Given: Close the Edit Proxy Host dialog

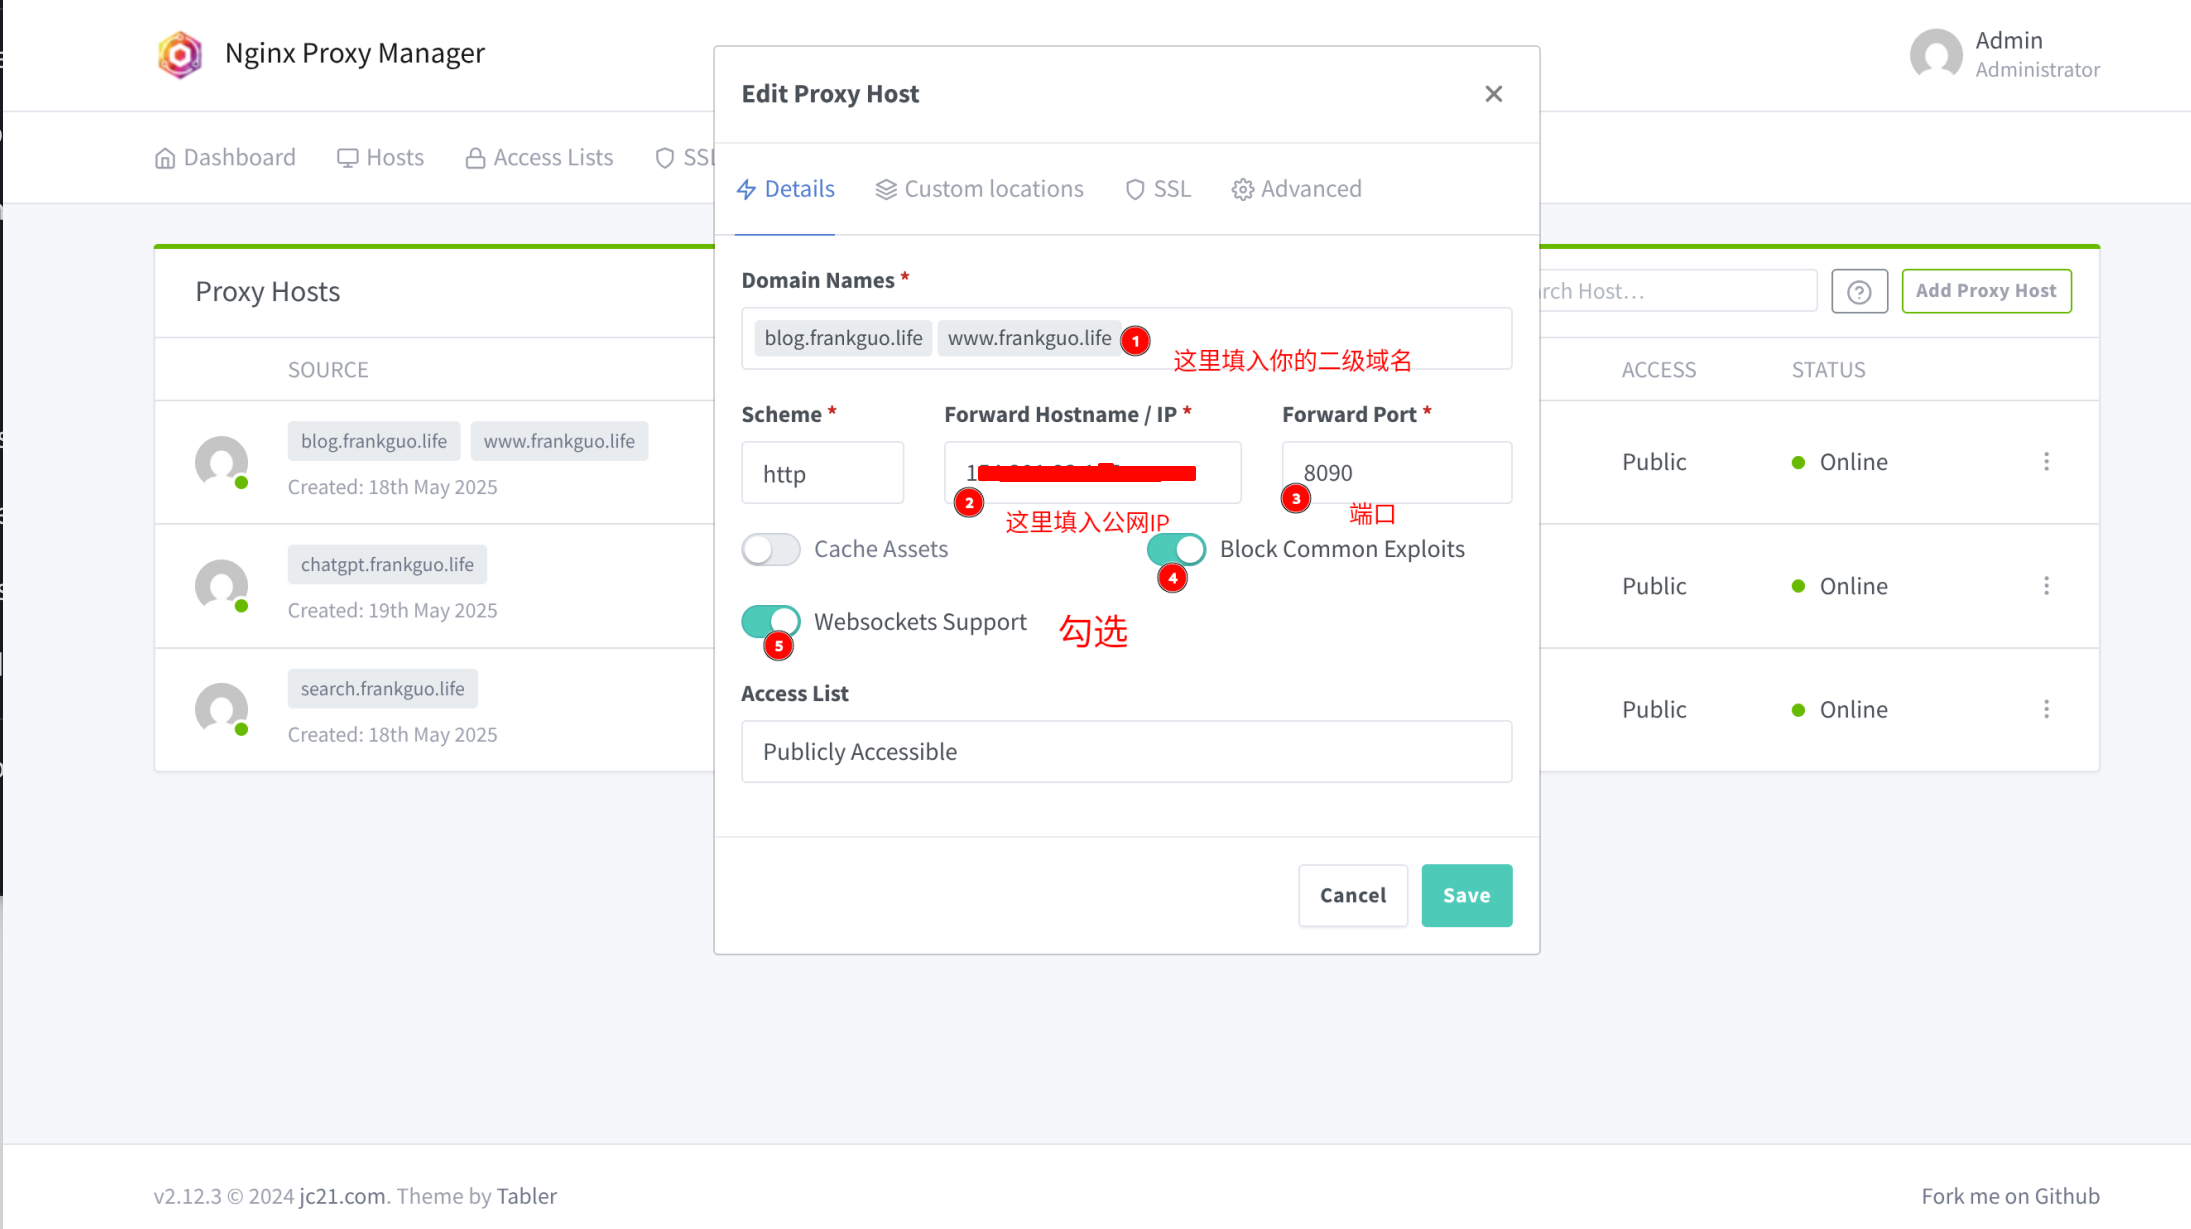Looking at the screenshot, I should click(1493, 94).
